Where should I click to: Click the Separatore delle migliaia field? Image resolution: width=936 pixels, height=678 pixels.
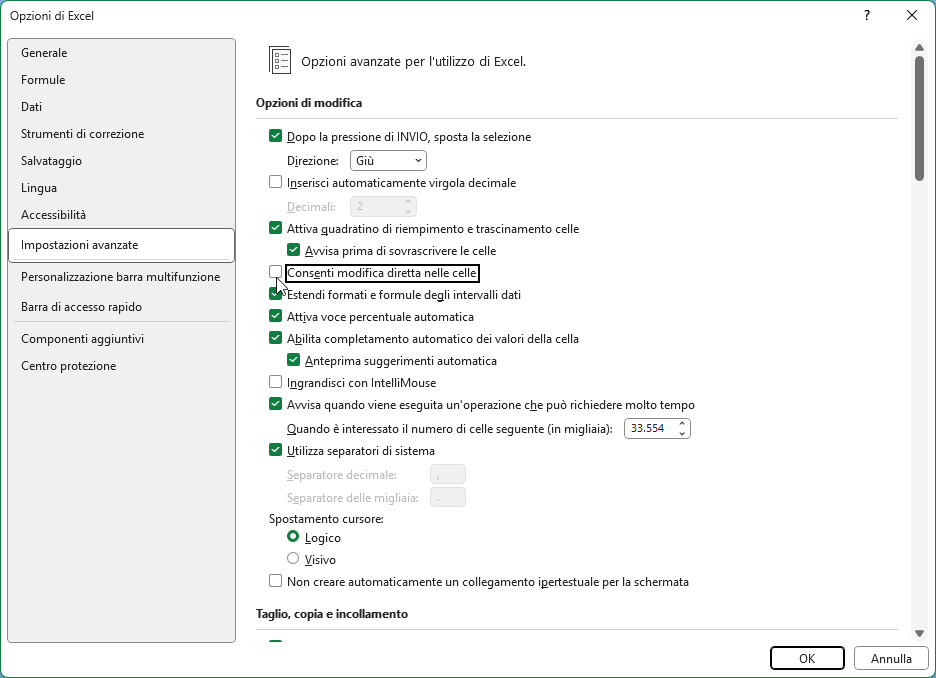448,497
